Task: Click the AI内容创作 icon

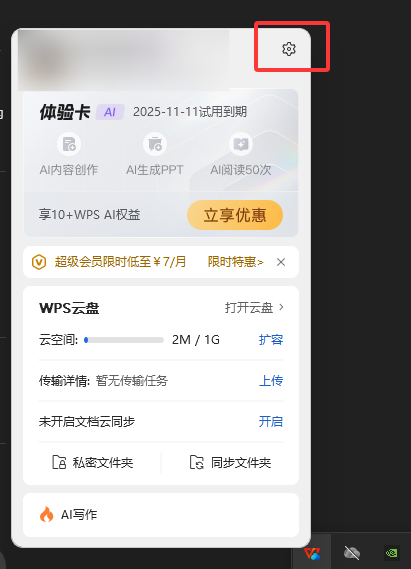Action: tap(69, 144)
